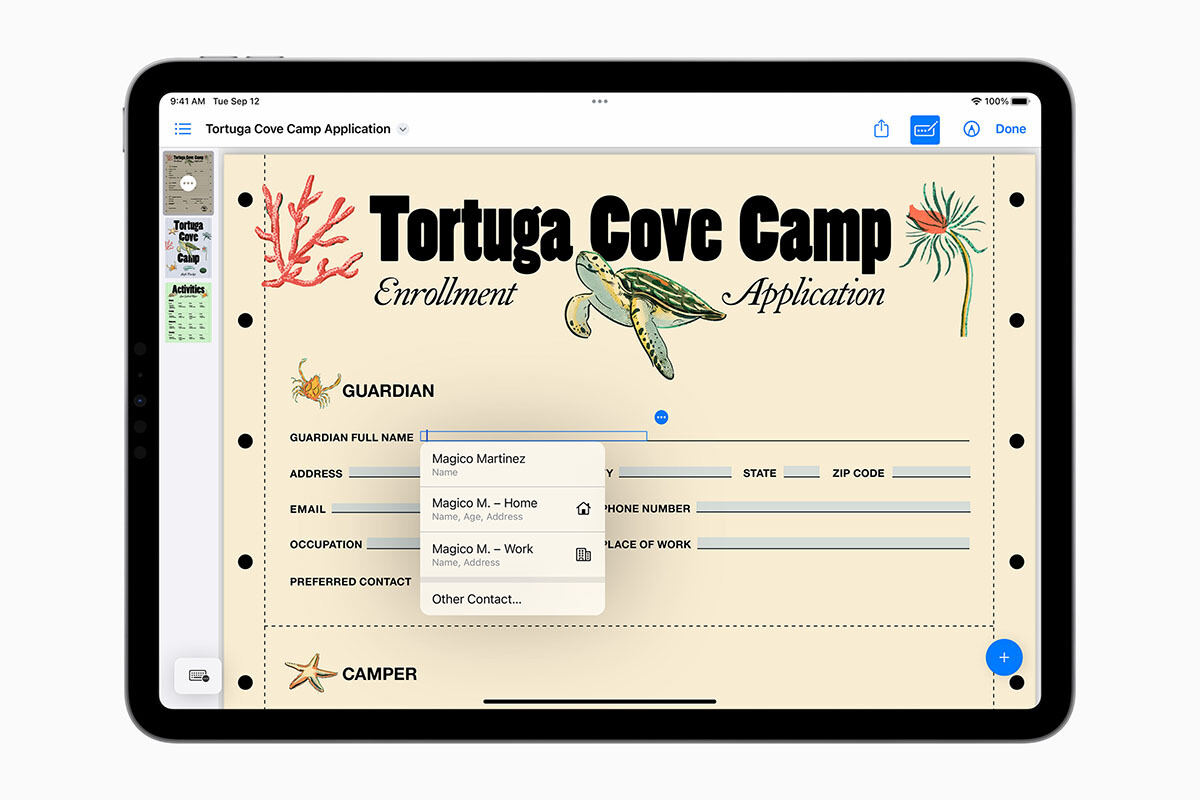
Task: Choose Magico M. – Home contact entry
Action: (x=512, y=509)
